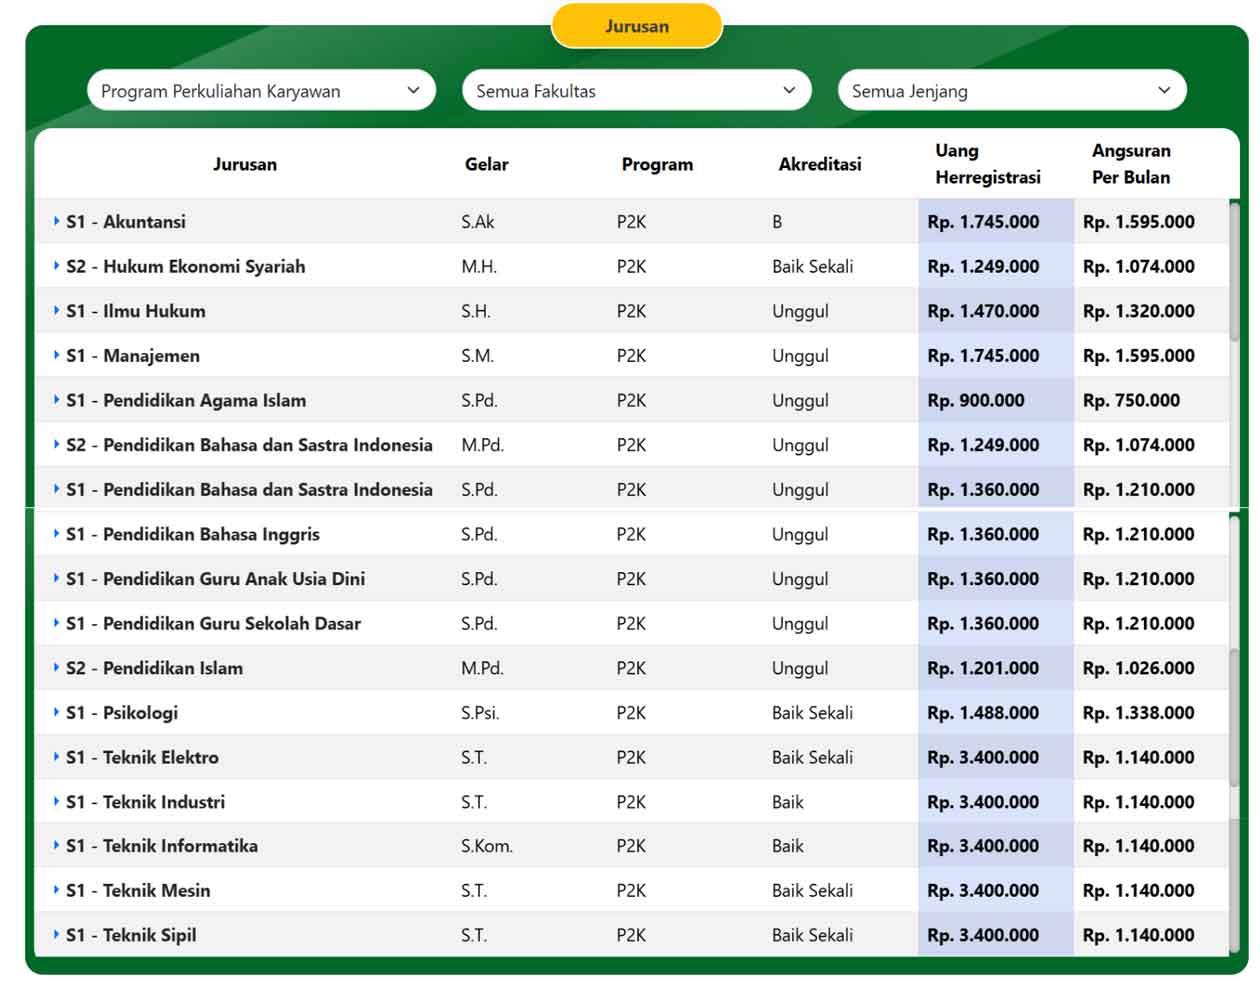The height and width of the screenshot is (999, 1260).
Task: Click the S.Kom. degree cell
Action: [487, 846]
